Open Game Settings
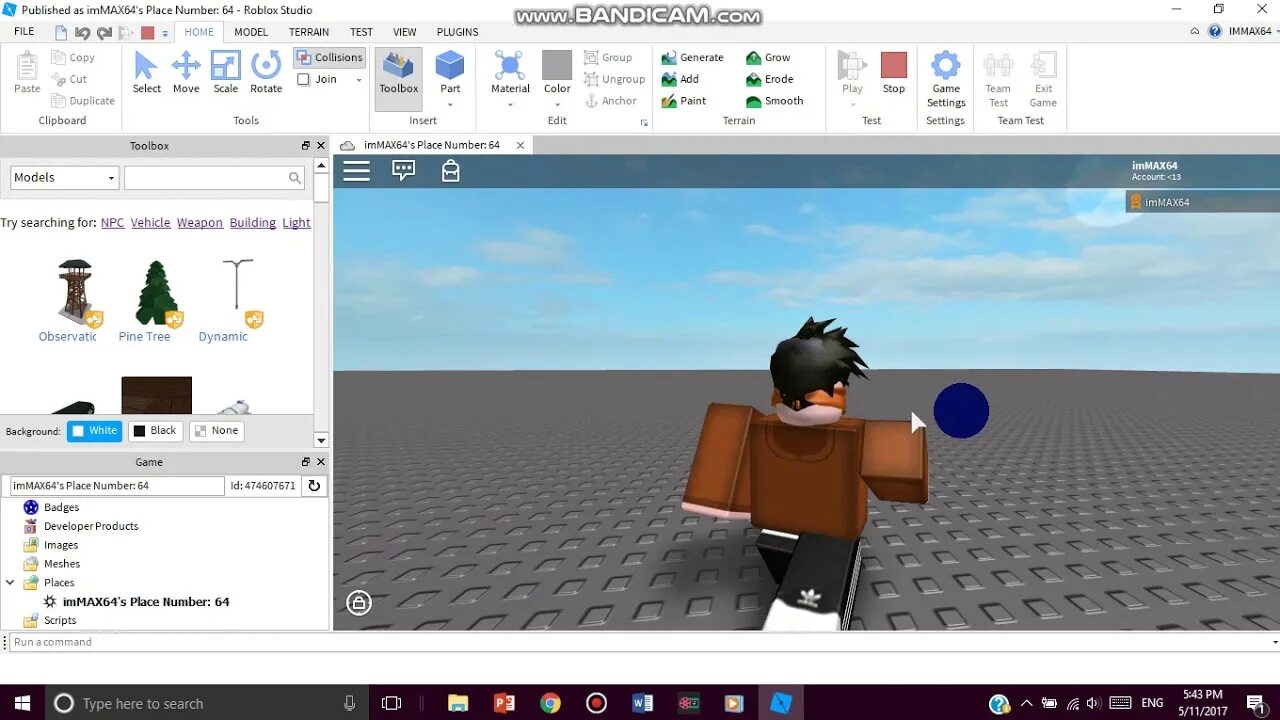Viewport: 1280px width, 720px height. click(x=945, y=79)
